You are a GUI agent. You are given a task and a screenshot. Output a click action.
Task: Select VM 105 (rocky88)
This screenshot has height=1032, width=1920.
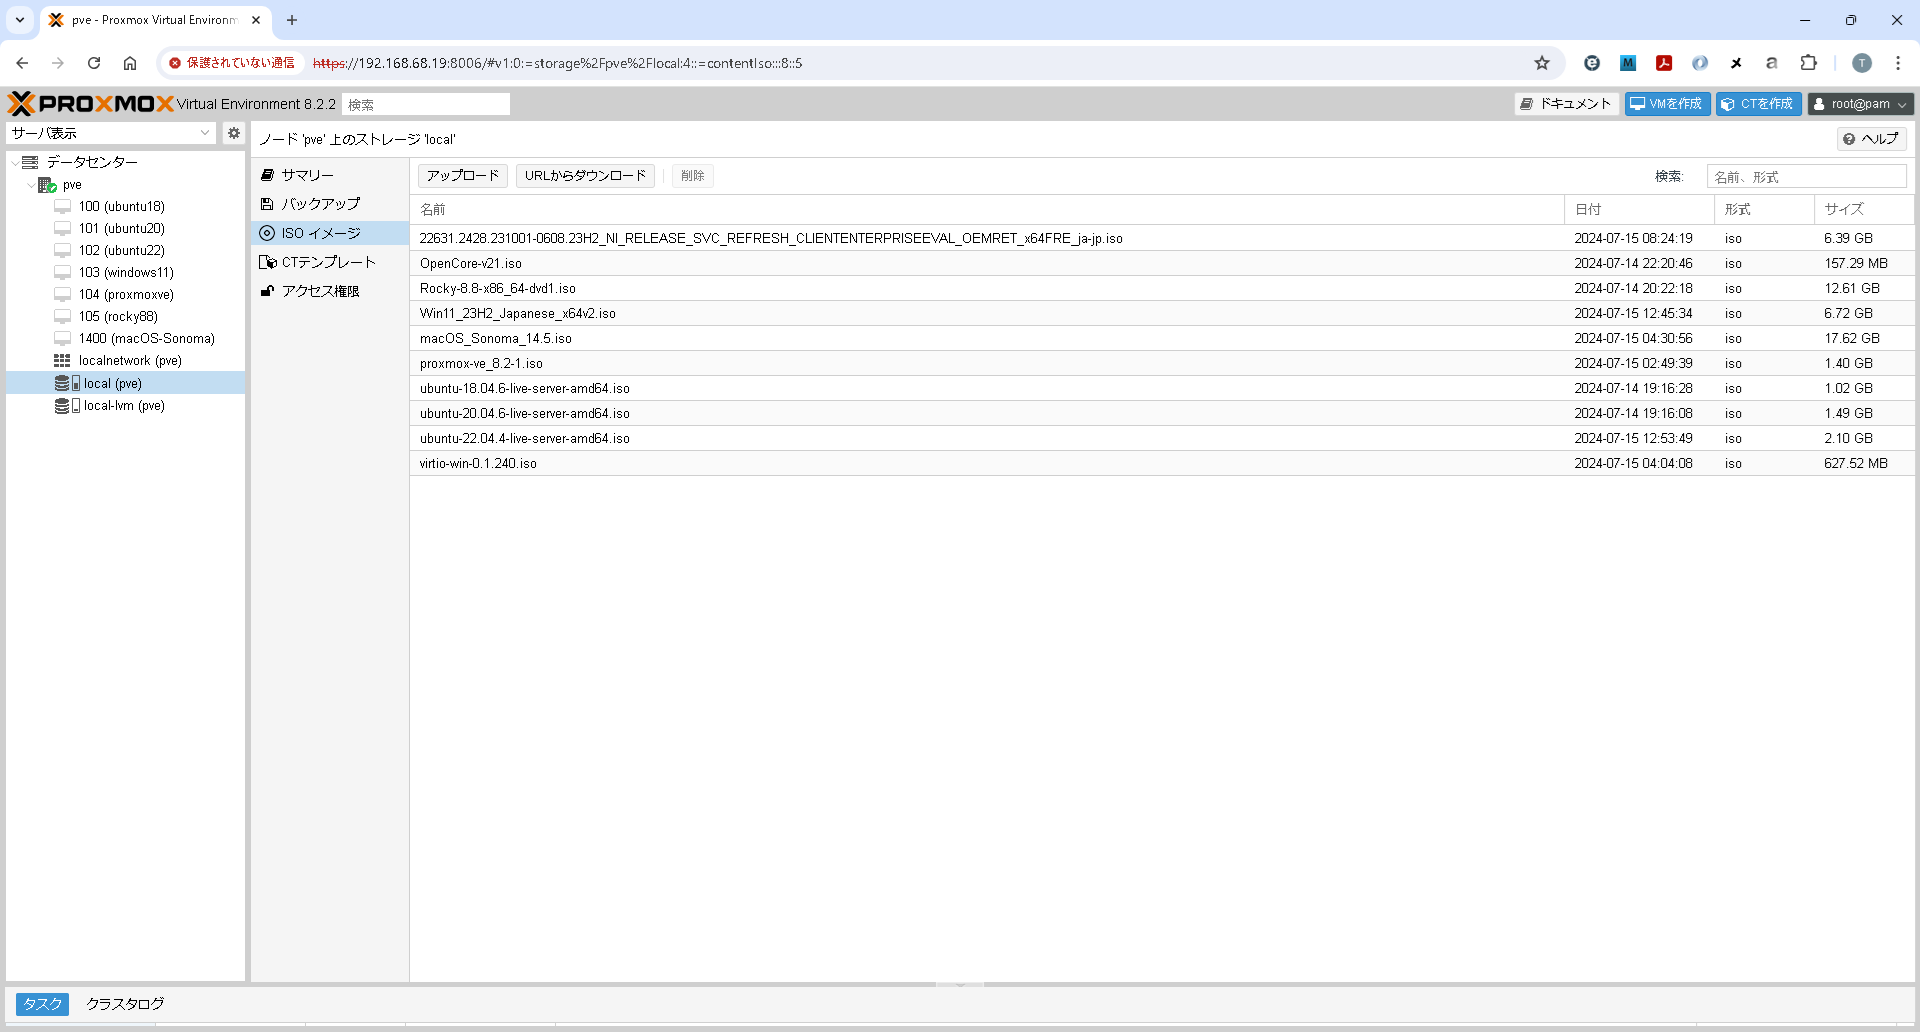[x=125, y=317]
